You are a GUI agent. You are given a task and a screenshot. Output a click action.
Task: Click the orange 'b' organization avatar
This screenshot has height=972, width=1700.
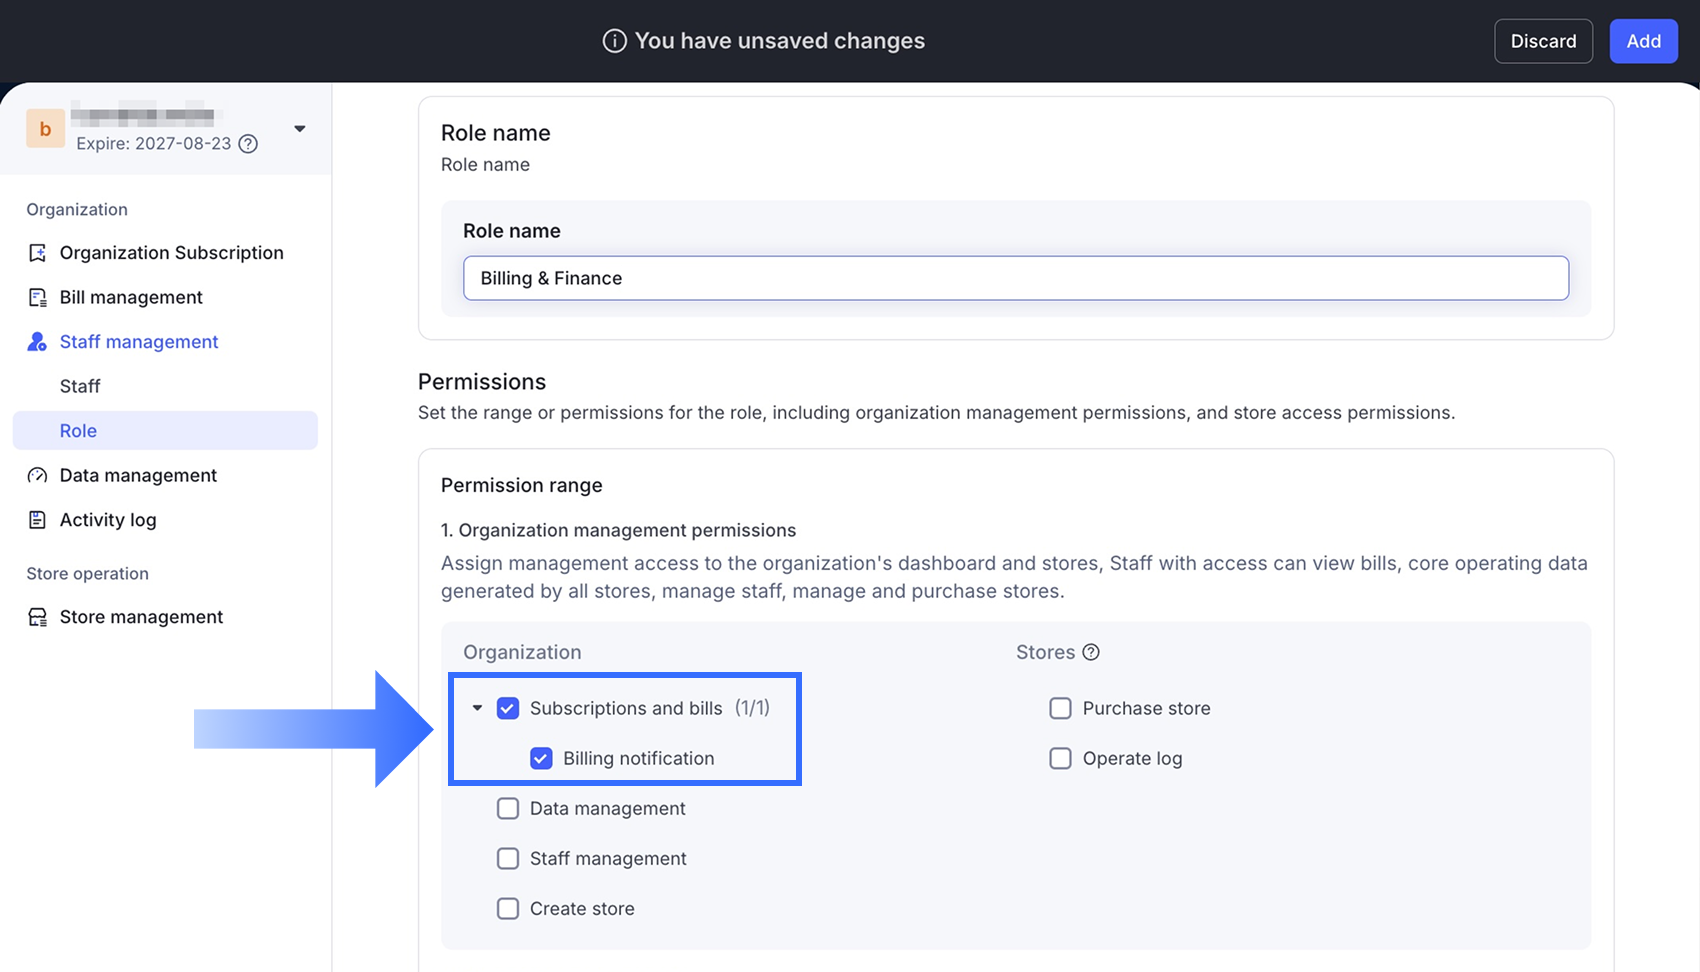click(x=45, y=129)
